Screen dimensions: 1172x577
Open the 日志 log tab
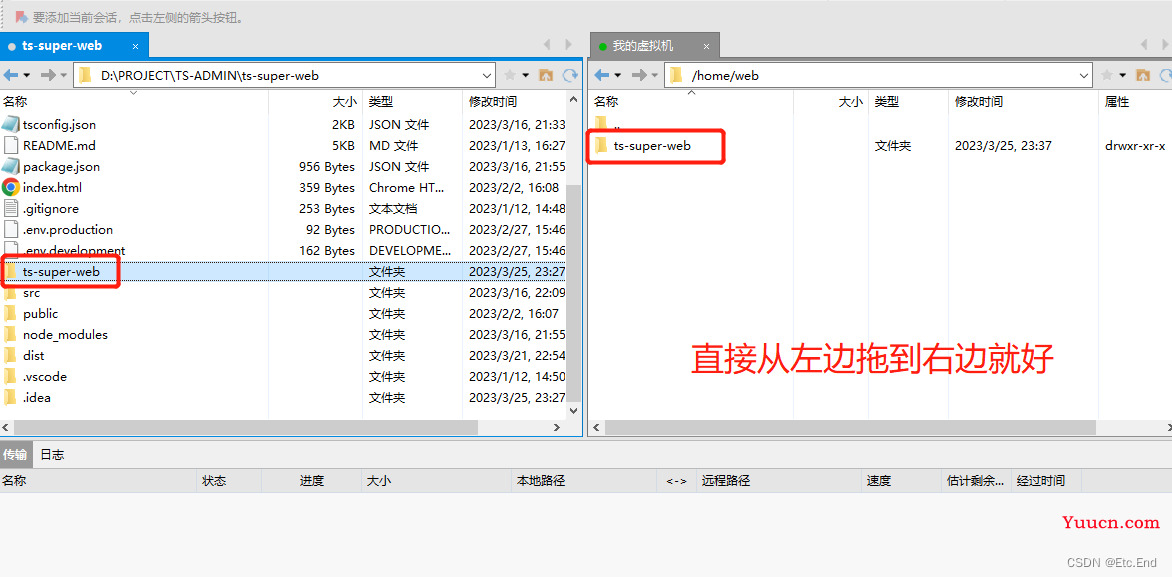click(52, 454)
